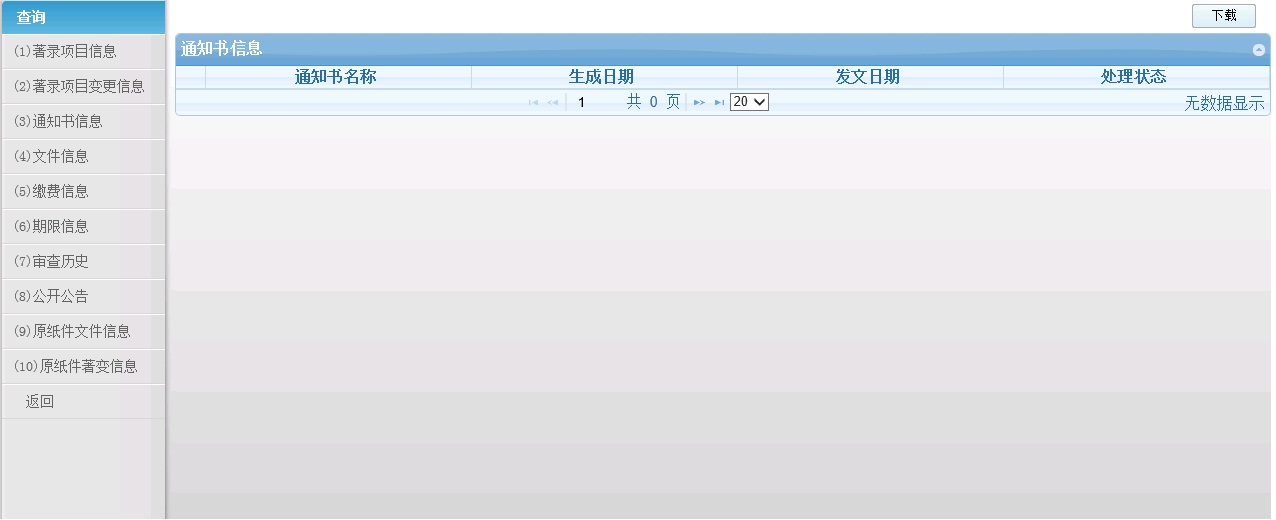1276x520 pixels.
Task: View (6)期限信息 entry
Action: pos(52,226)
